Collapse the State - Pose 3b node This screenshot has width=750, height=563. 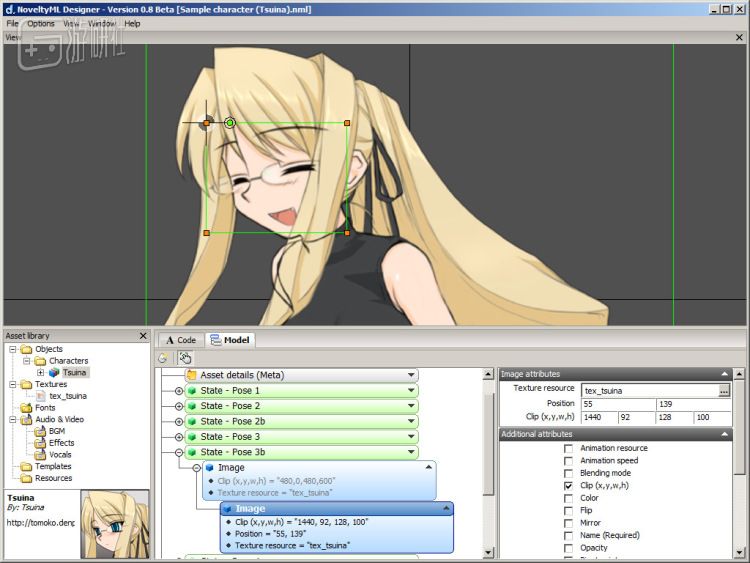point(179,452)
